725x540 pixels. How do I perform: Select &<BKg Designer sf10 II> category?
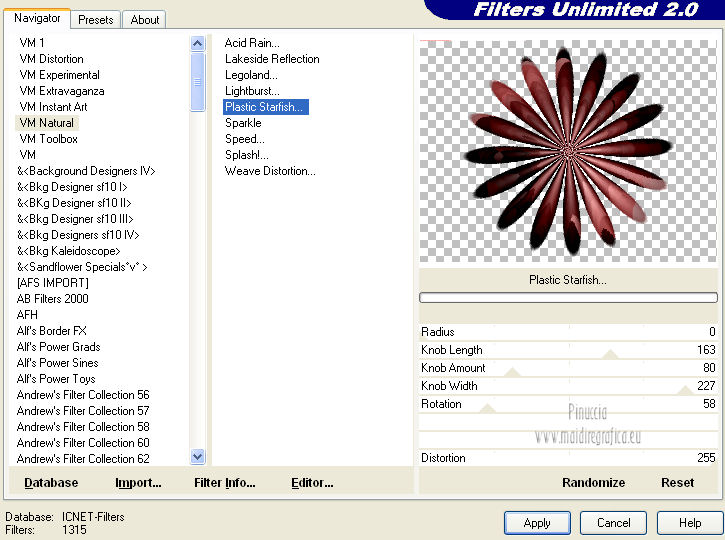pos(74,203)
